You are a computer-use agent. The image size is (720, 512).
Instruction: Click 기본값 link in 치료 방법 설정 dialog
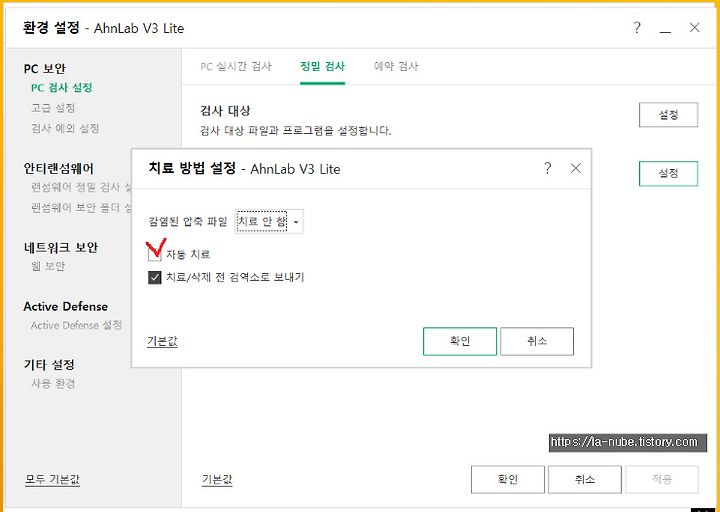(x=162, y=342)
